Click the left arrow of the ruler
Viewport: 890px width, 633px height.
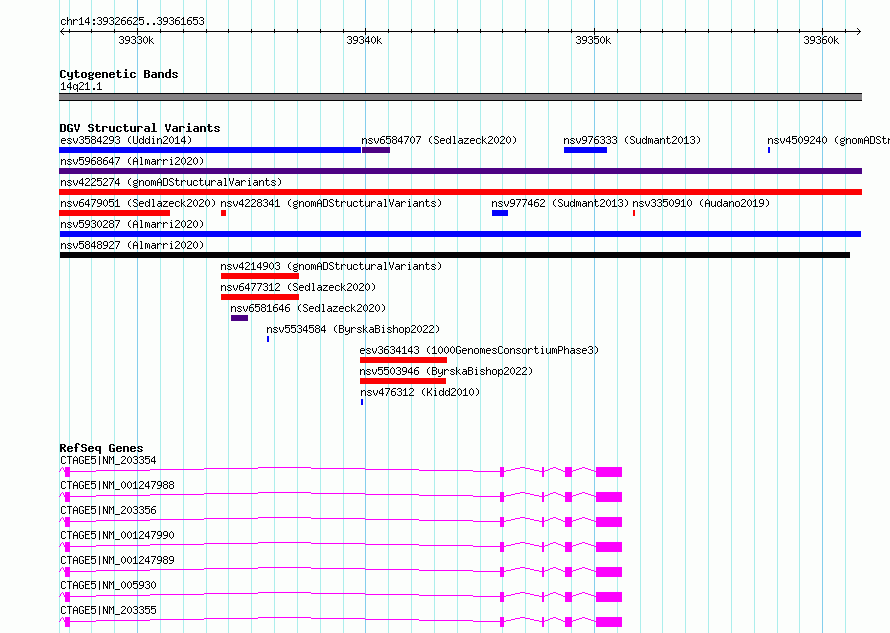coord(62,31)
